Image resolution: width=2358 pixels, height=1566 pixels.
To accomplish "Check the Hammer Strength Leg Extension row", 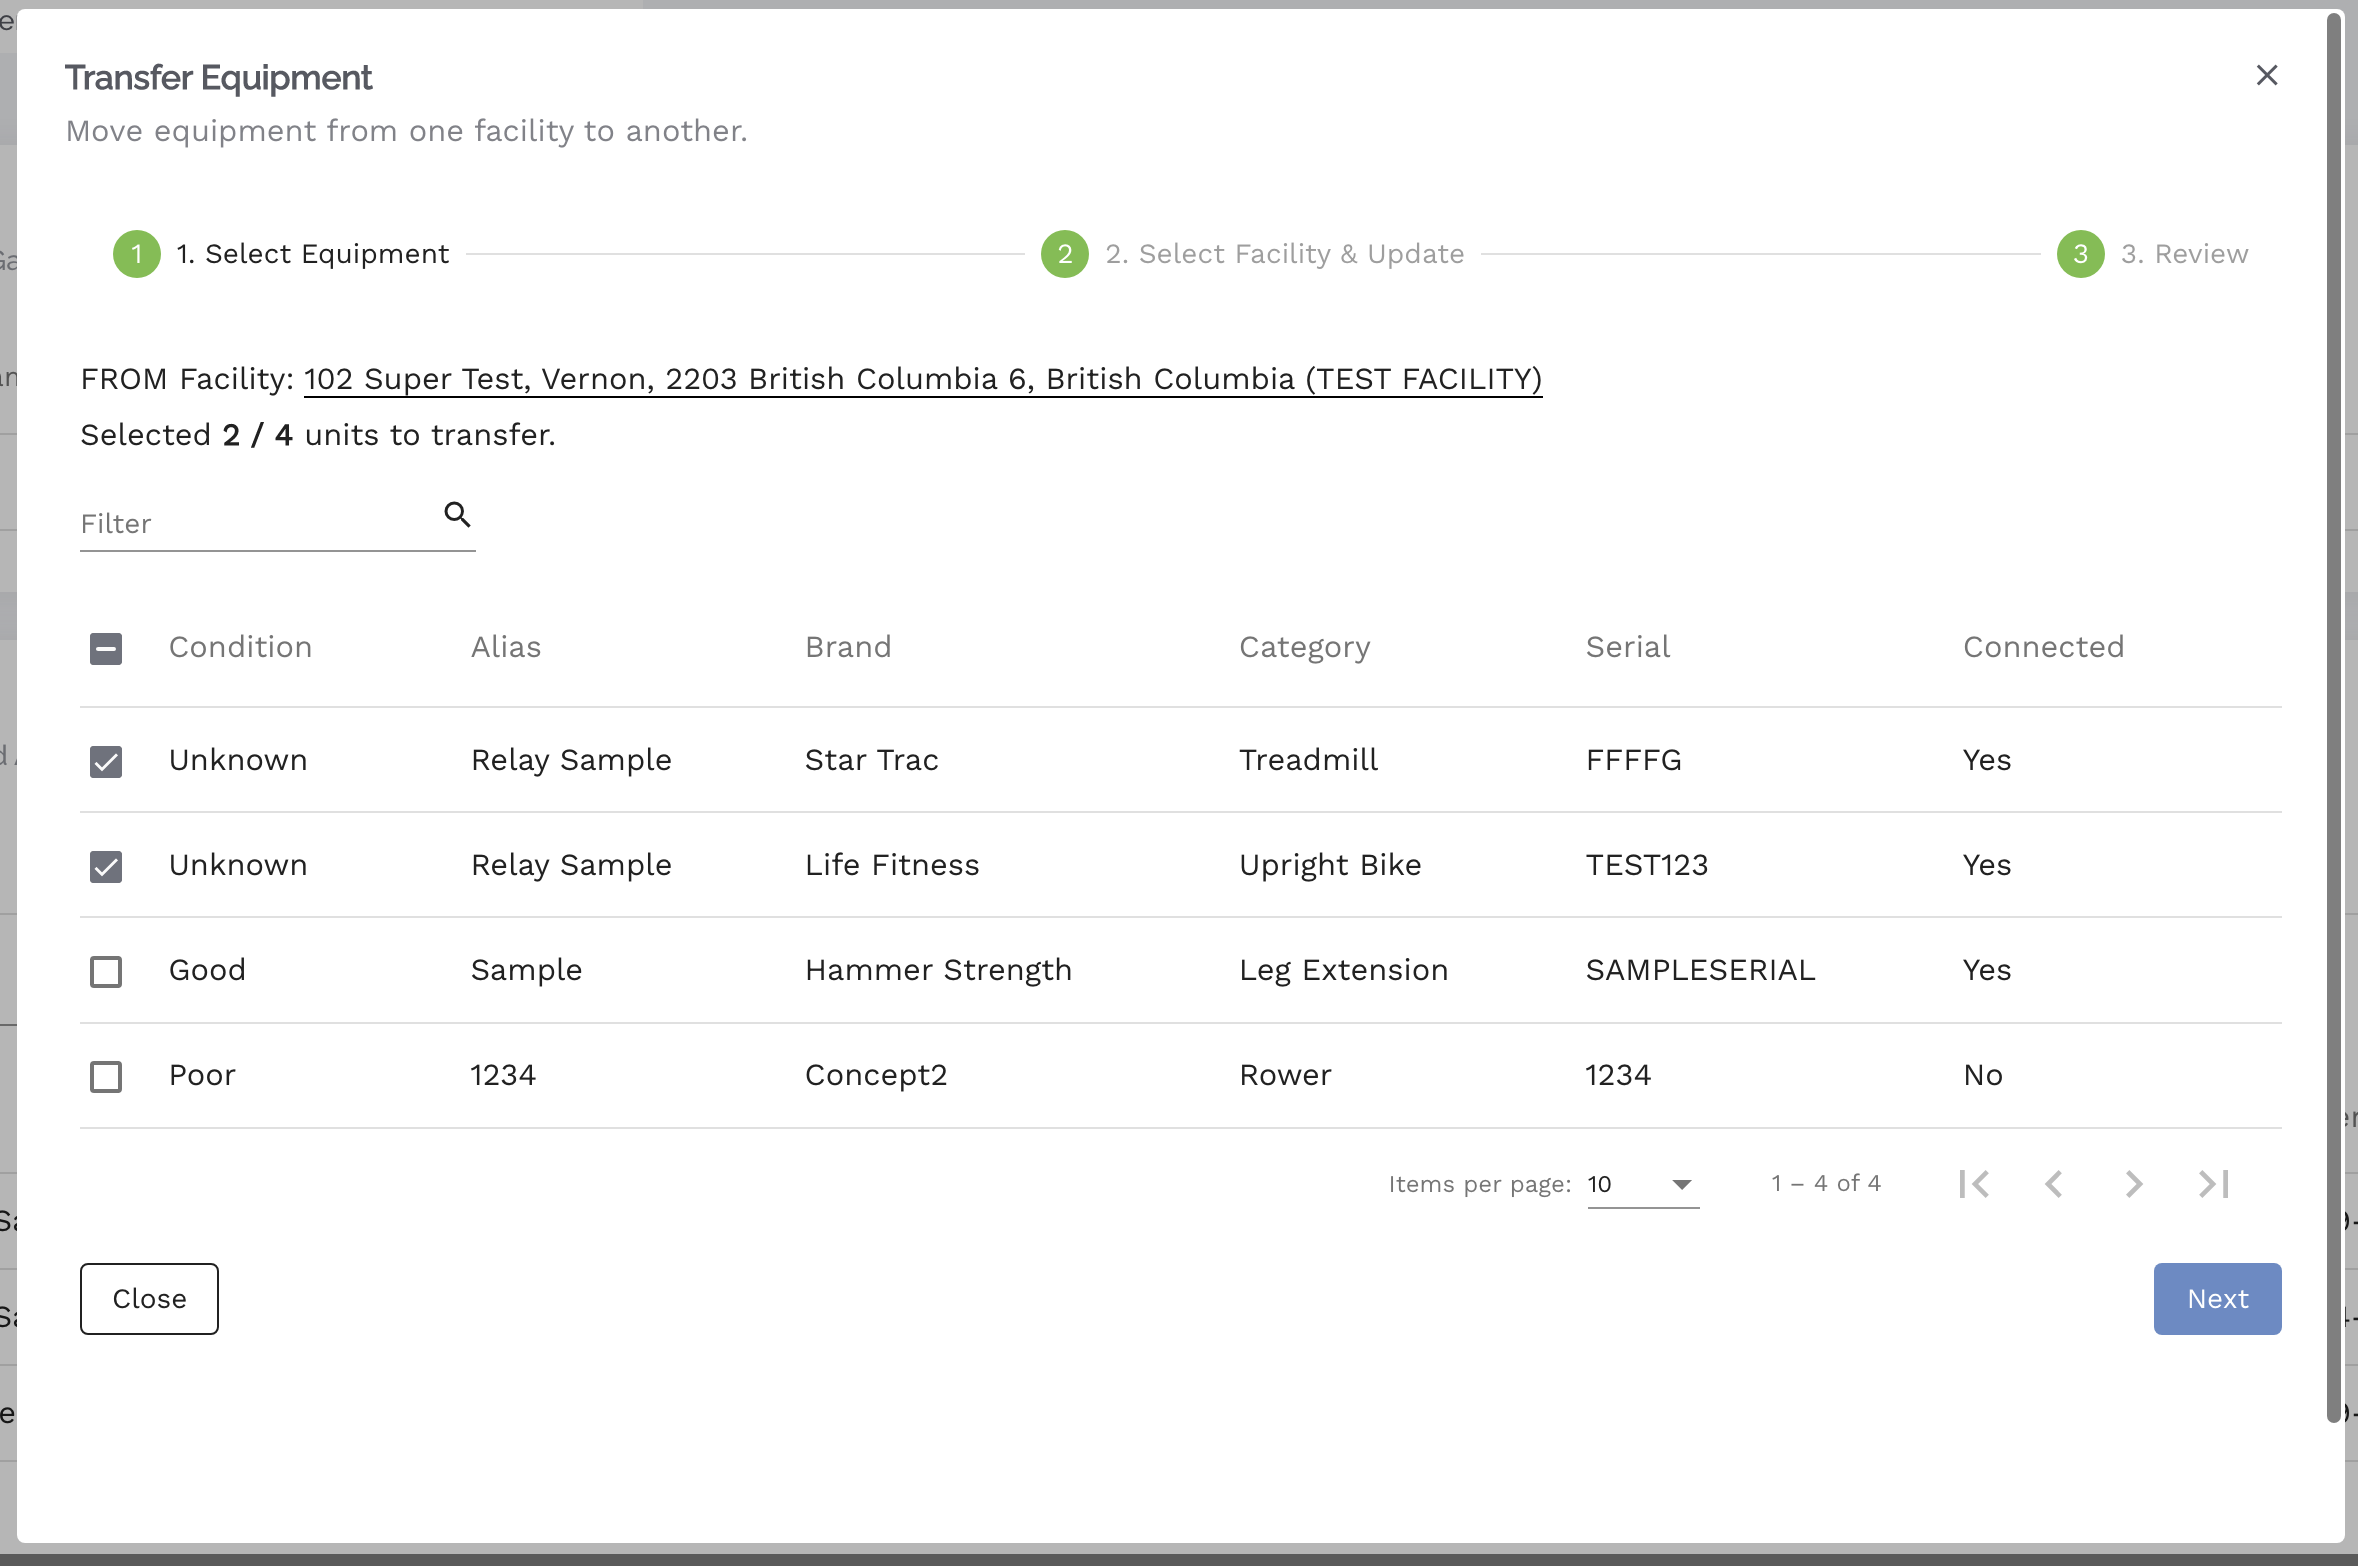I will pyautogui.click(x=106, y=971).
